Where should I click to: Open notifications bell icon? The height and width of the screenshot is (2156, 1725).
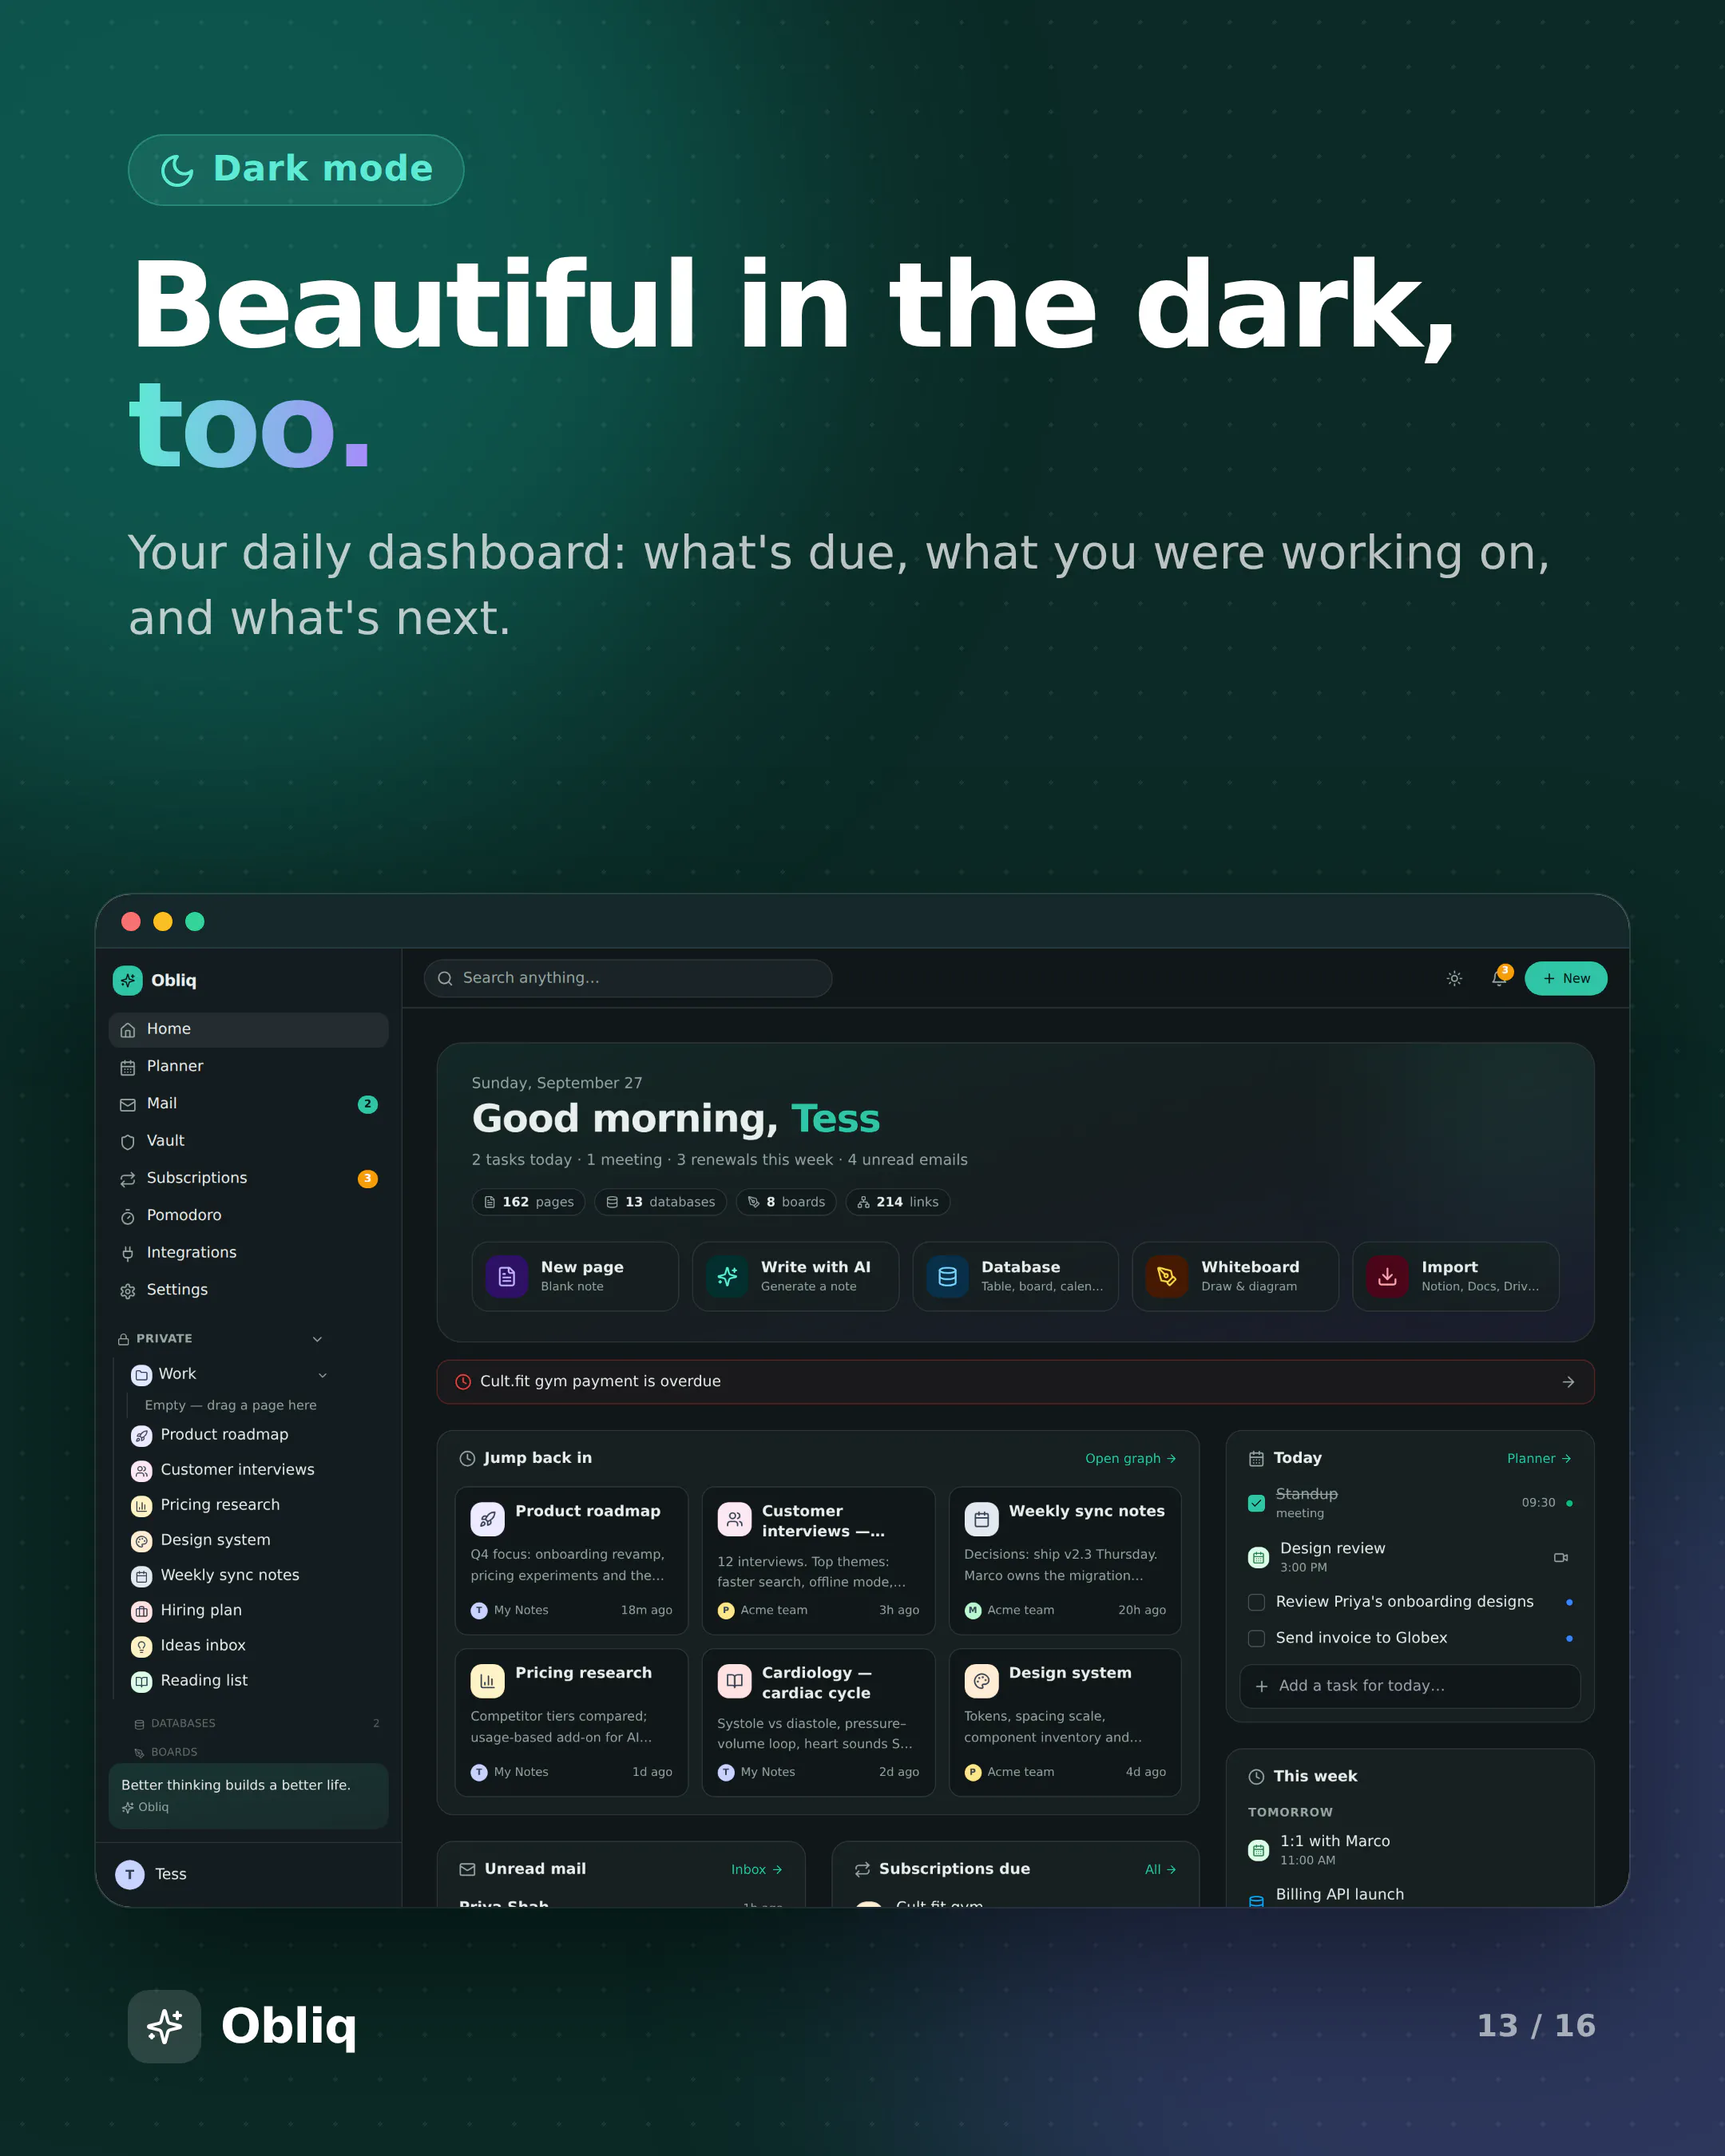pyautogui.click(x=1498, y=978)
